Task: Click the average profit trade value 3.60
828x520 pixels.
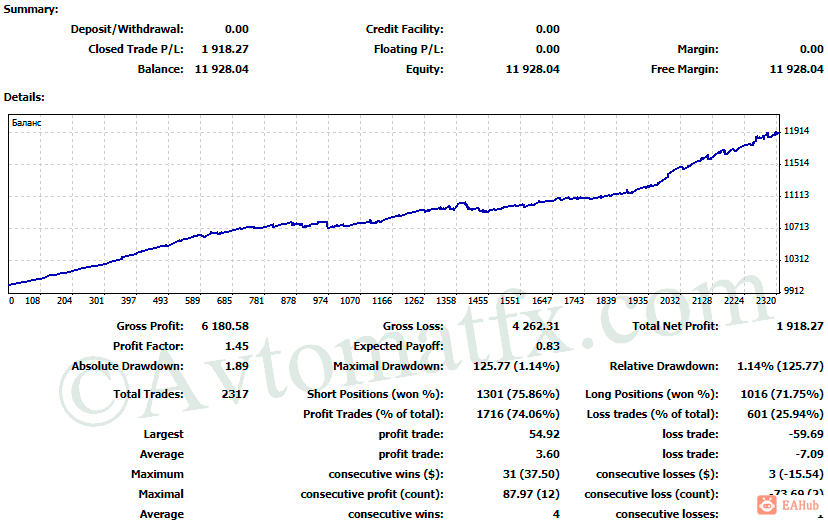Action: pyautogui.click(x=548, y=455)
